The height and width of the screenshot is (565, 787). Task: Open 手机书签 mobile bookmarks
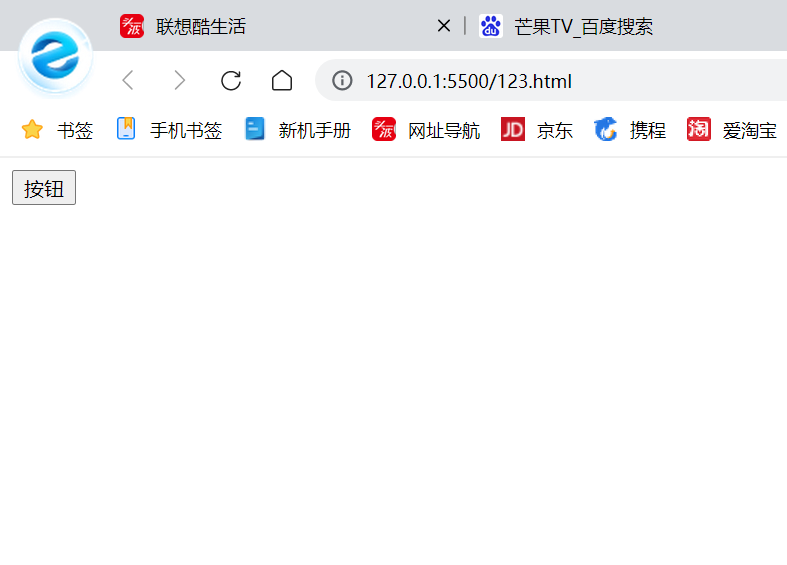[x=169, y=129]
